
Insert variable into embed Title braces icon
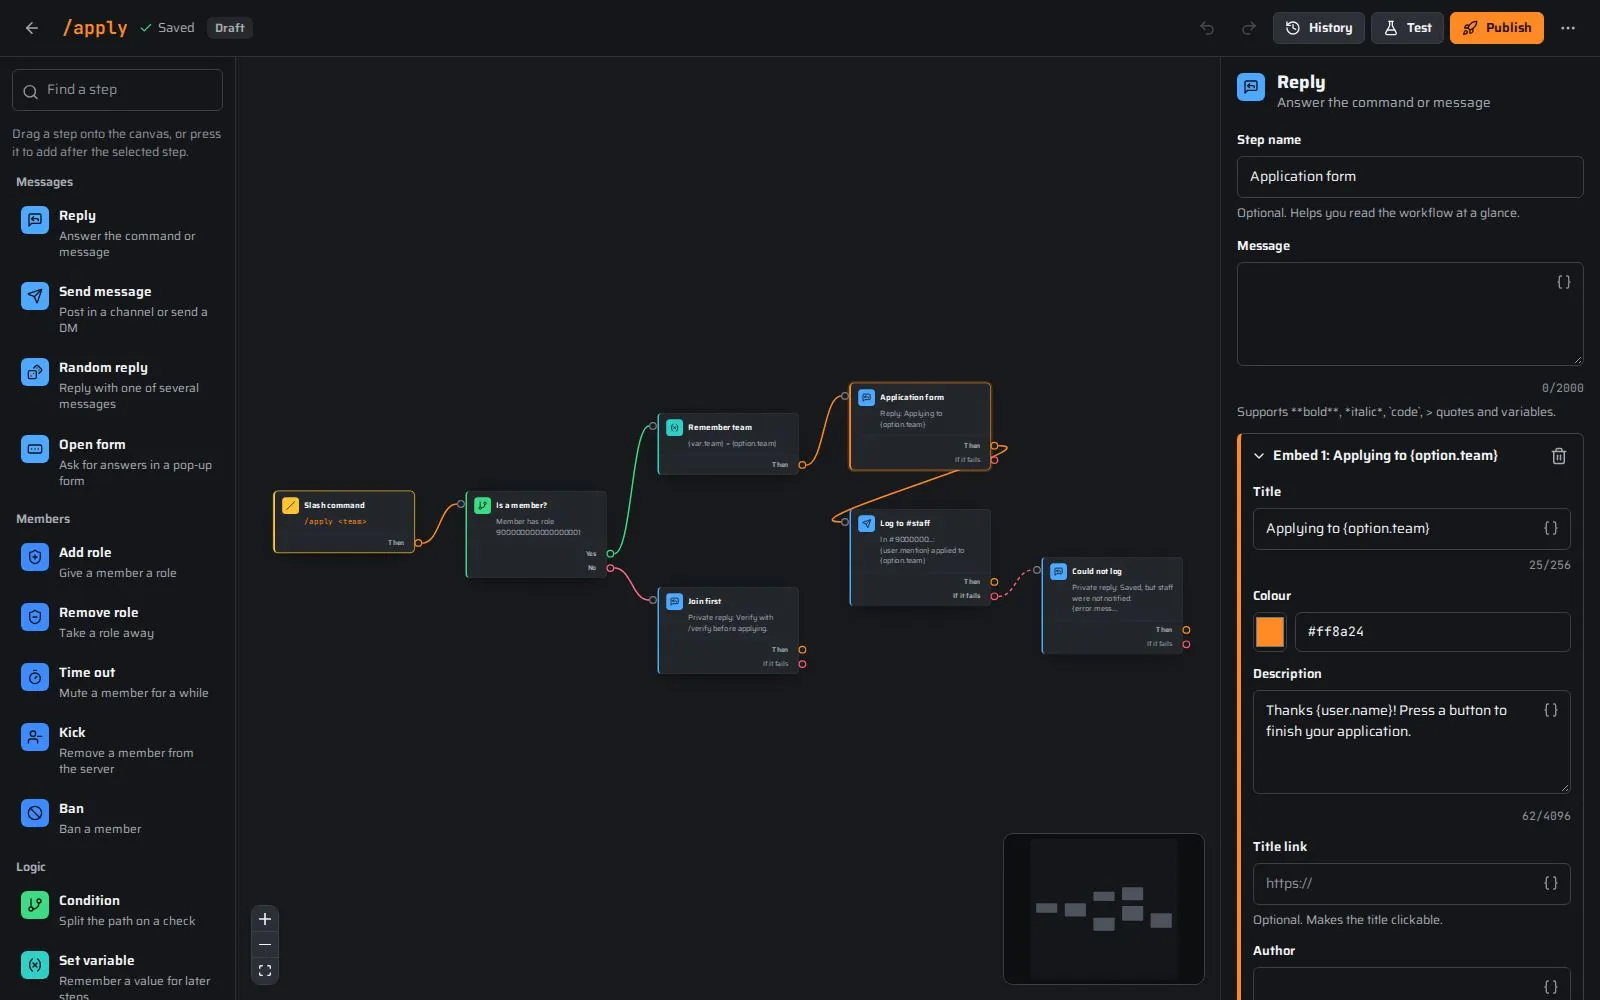point(1551,528)
